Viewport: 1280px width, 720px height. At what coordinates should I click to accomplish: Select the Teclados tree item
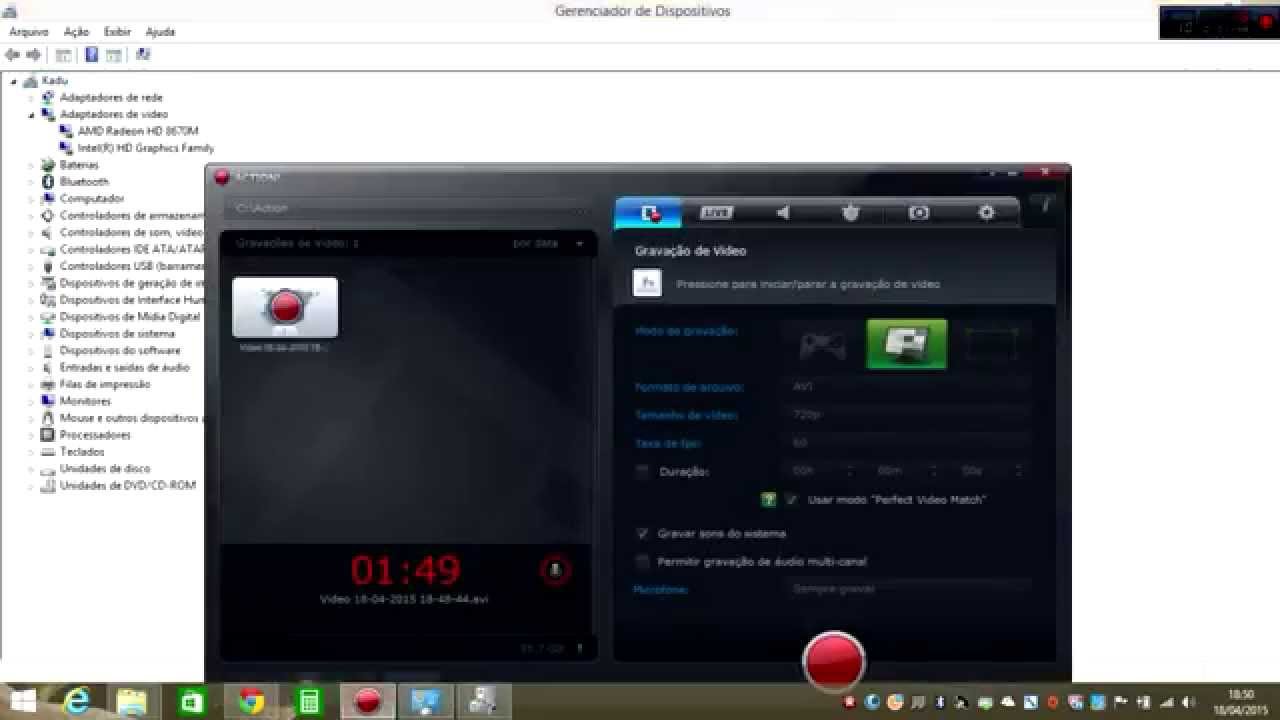82,452
